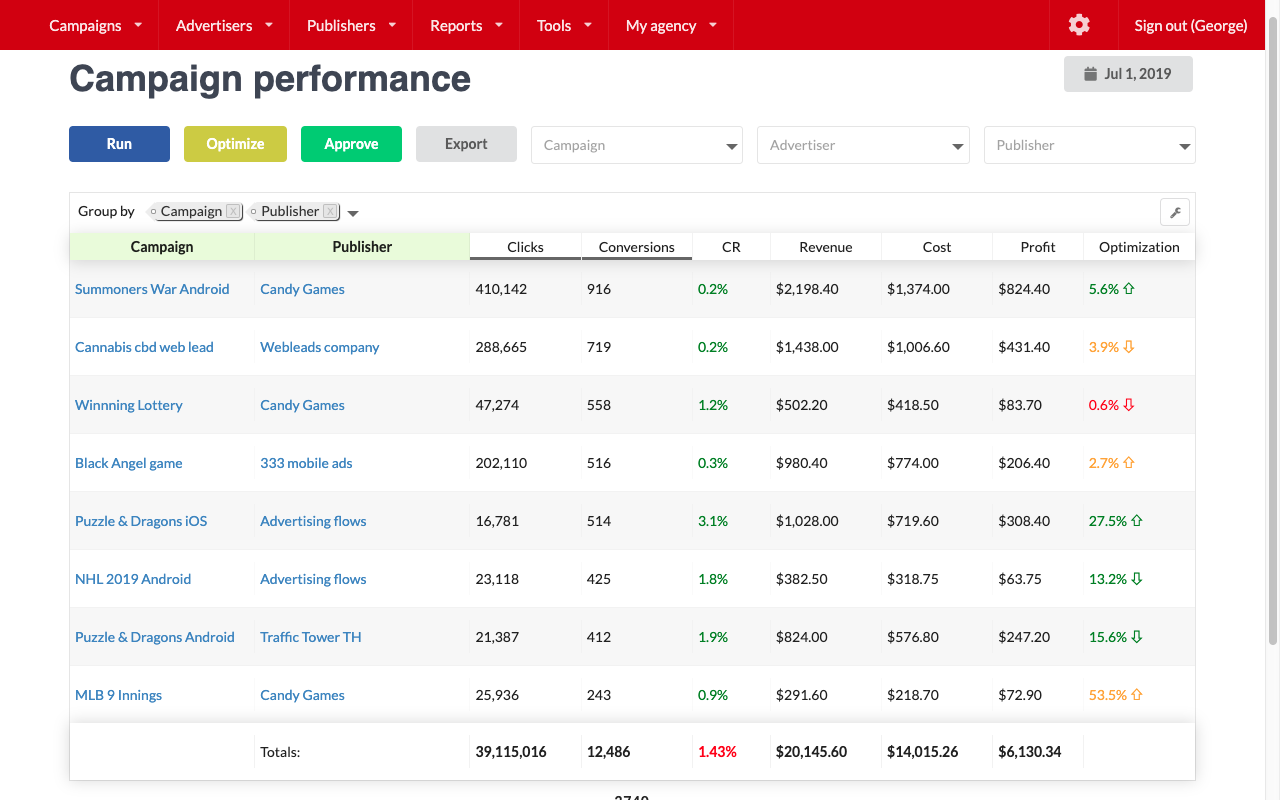Sort by the Optimization column header

(1139, 247)
